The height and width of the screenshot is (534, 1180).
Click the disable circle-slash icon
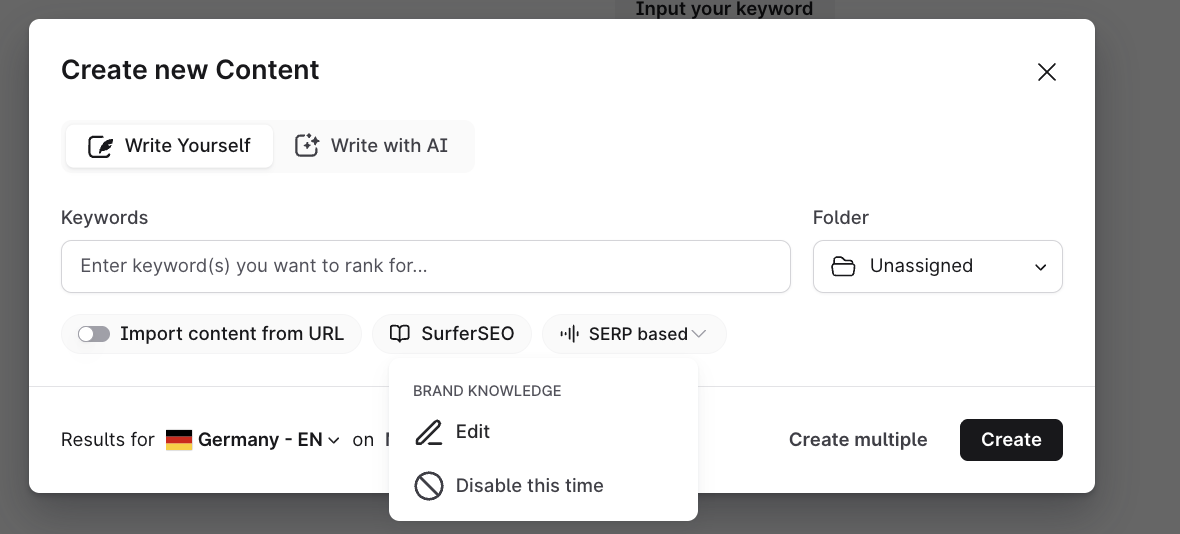pyautogui.click(x=429, y=486)
